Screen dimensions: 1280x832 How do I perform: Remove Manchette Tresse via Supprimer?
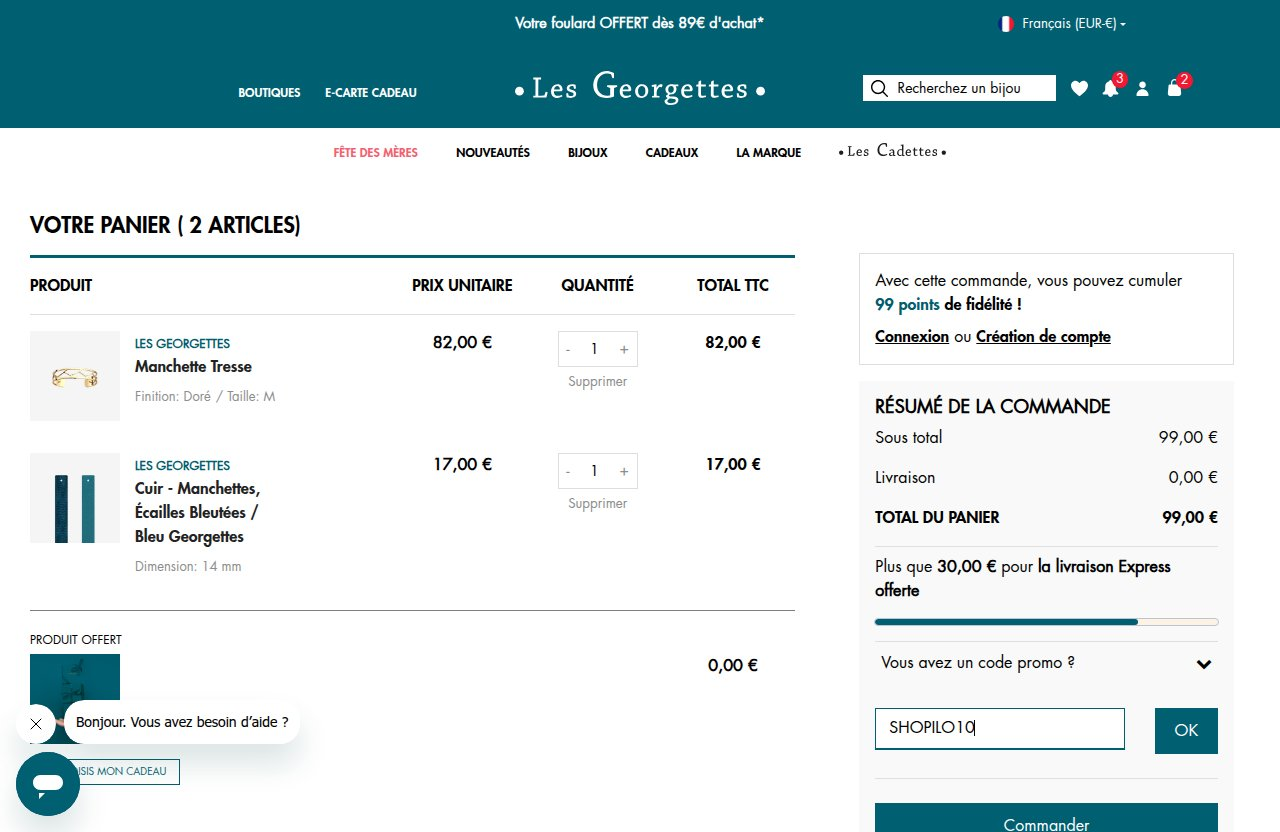tap(598, 381)
